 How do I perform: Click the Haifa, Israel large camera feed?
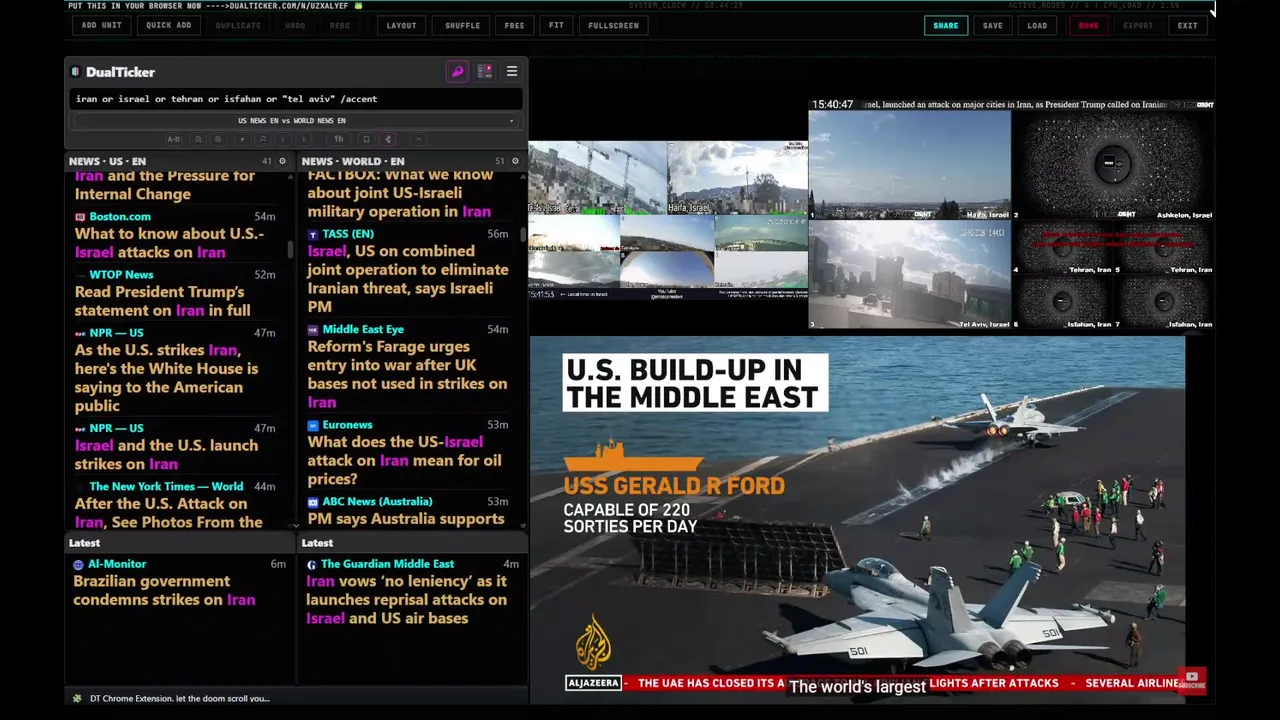[909, 165]
